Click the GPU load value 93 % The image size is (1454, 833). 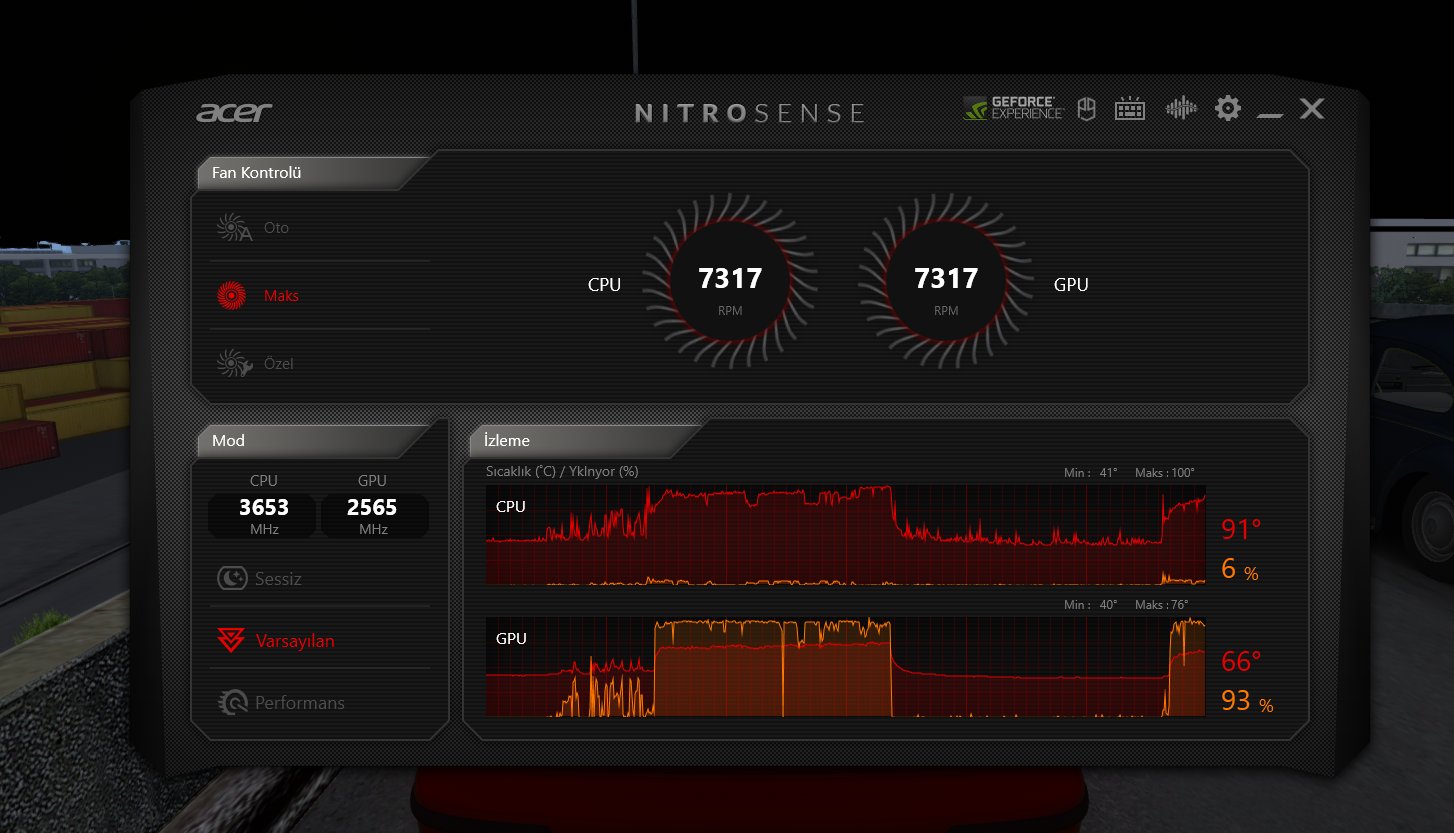(1247, 701)
